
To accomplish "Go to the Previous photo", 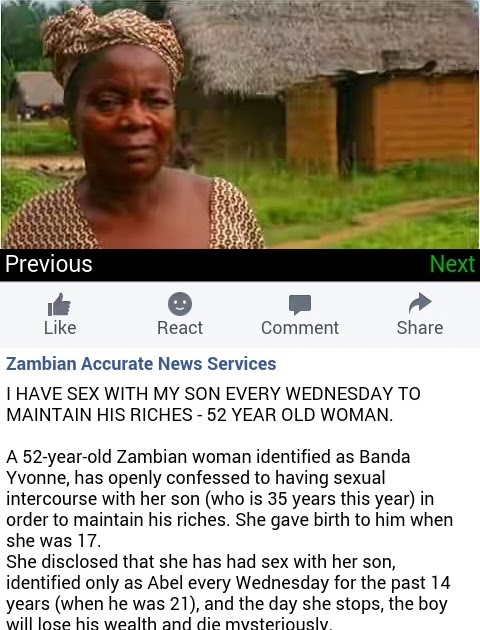I will click(49, 264).
